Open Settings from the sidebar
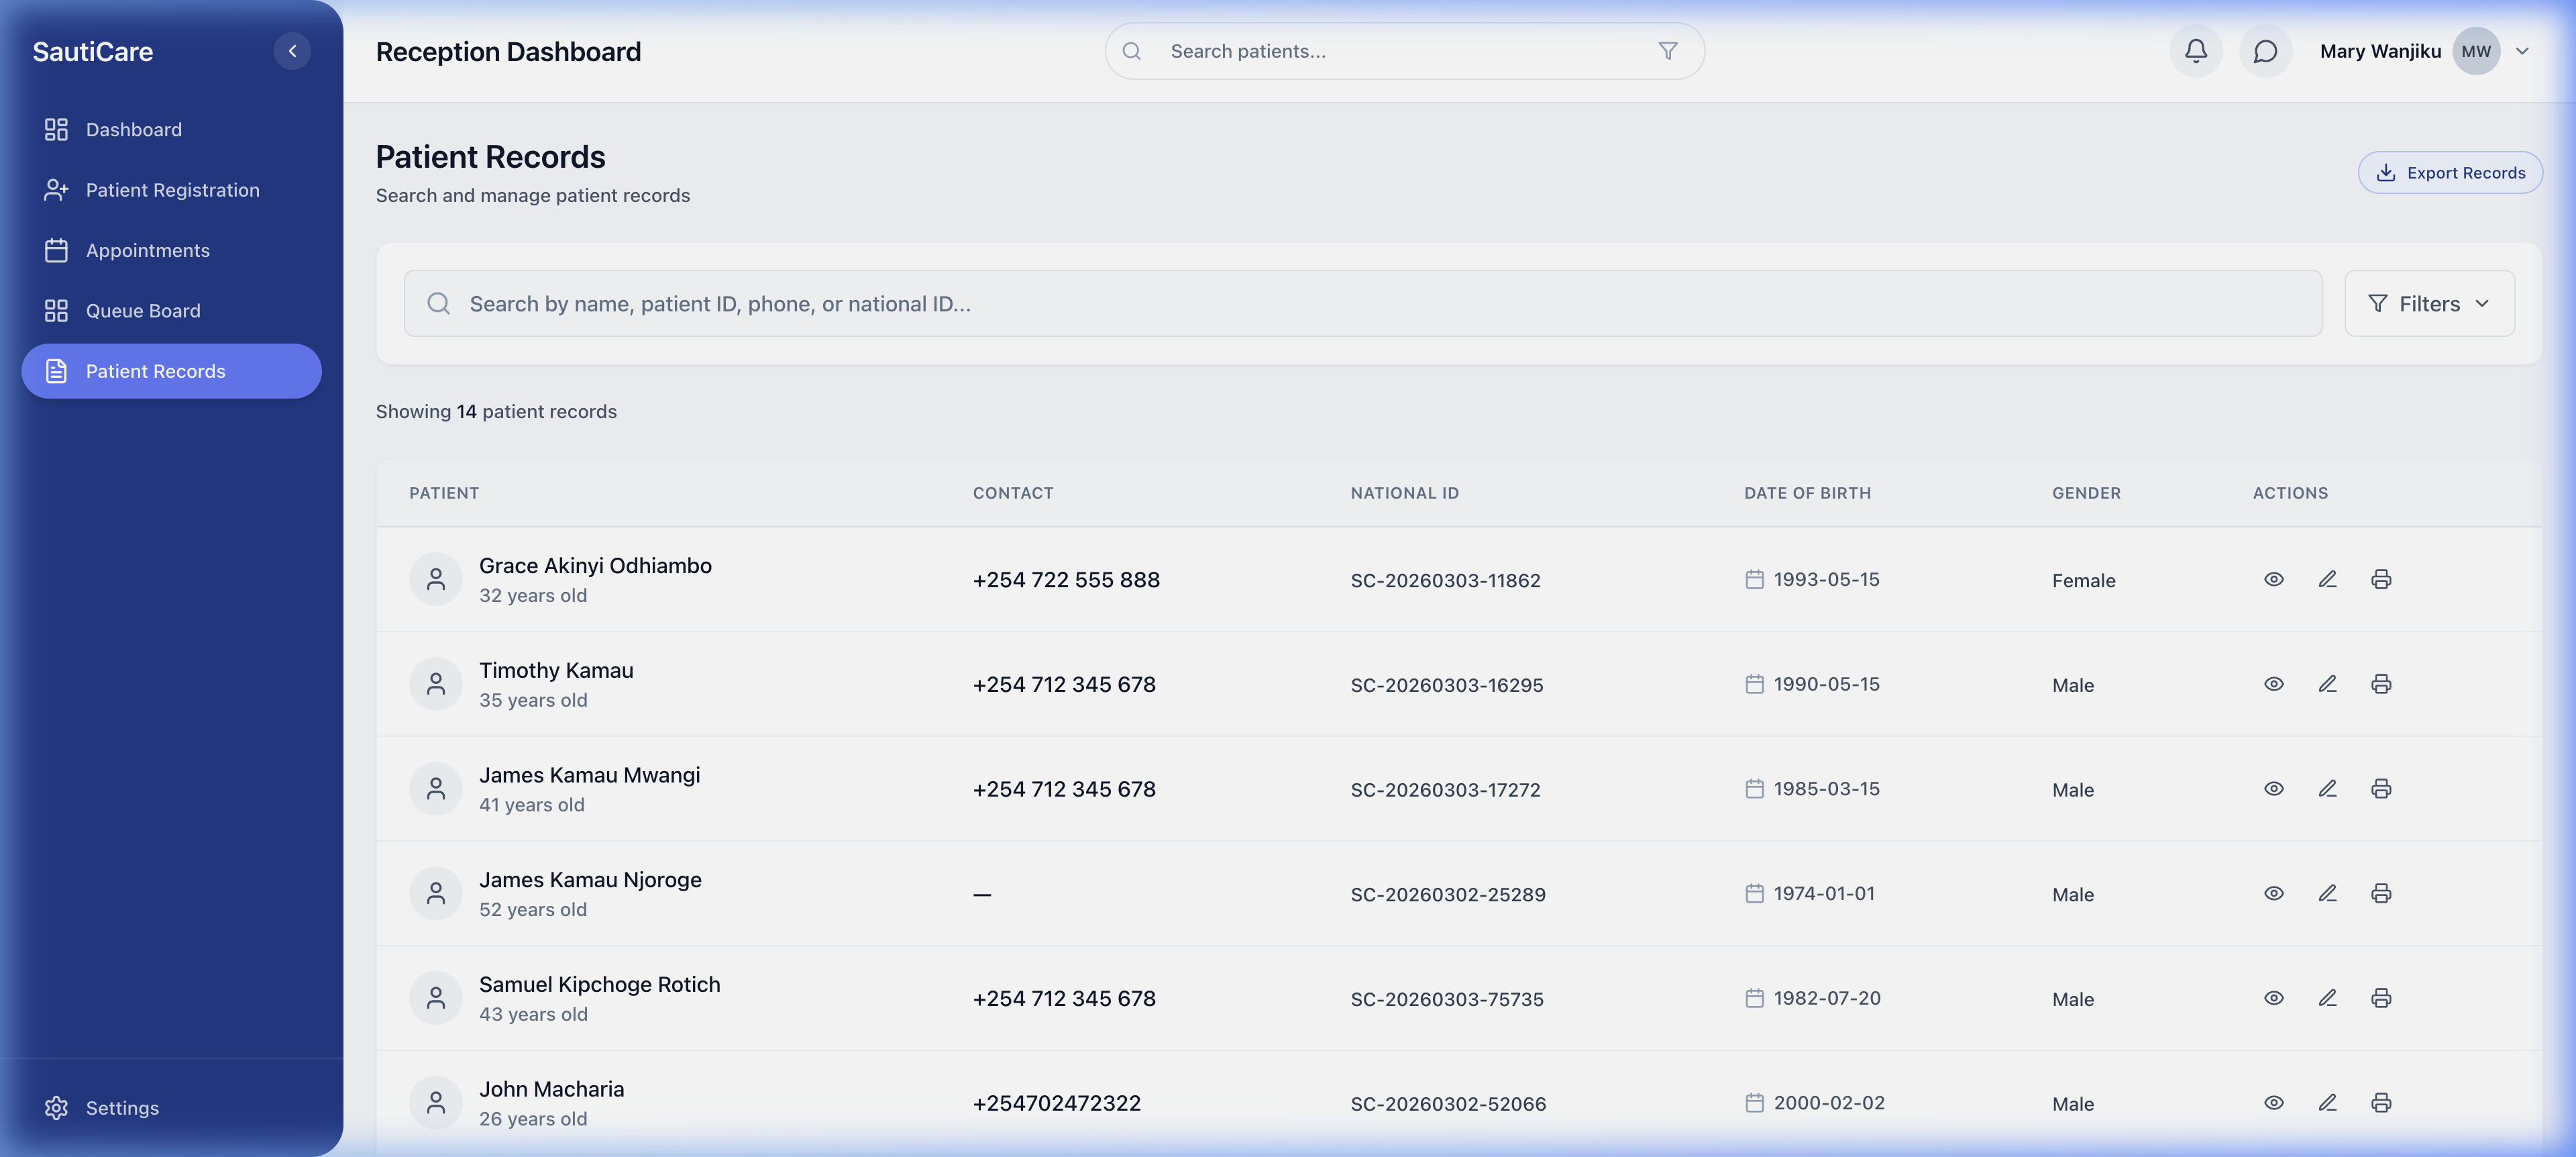Image resolution: width=2576 pixels, height=1157 pixels. point(122,1108)
